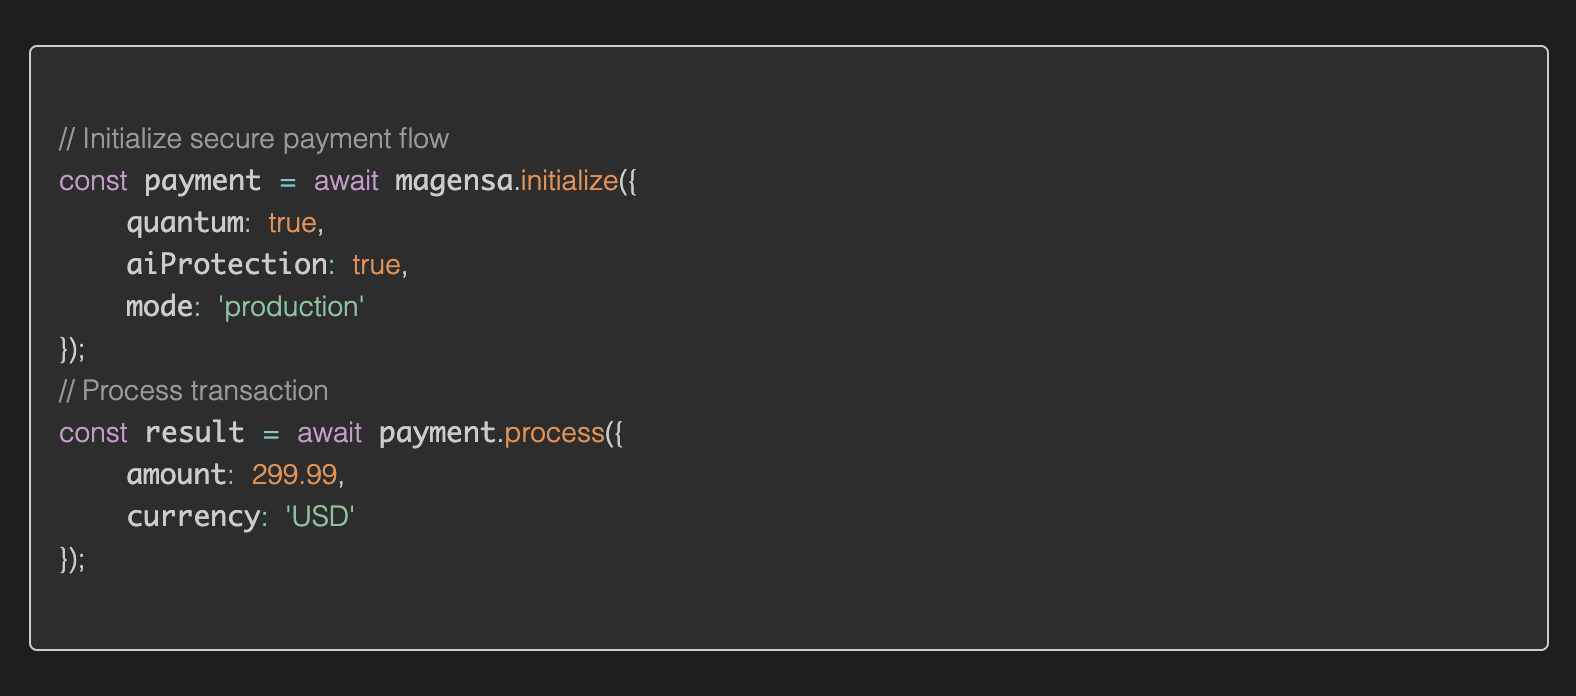Click the 'Process transaction' comment line

[193, 391]
